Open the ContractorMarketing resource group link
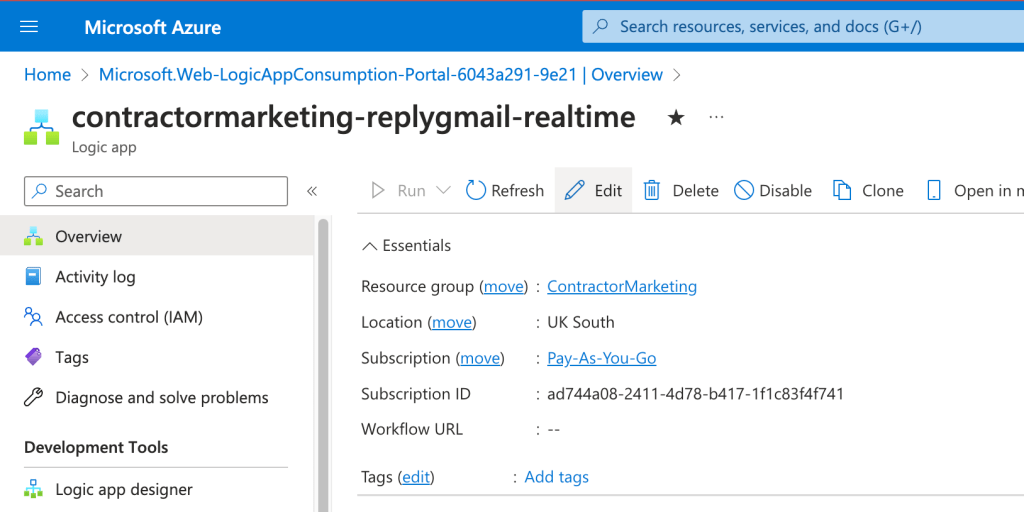1024x512 pixels. 622,287
